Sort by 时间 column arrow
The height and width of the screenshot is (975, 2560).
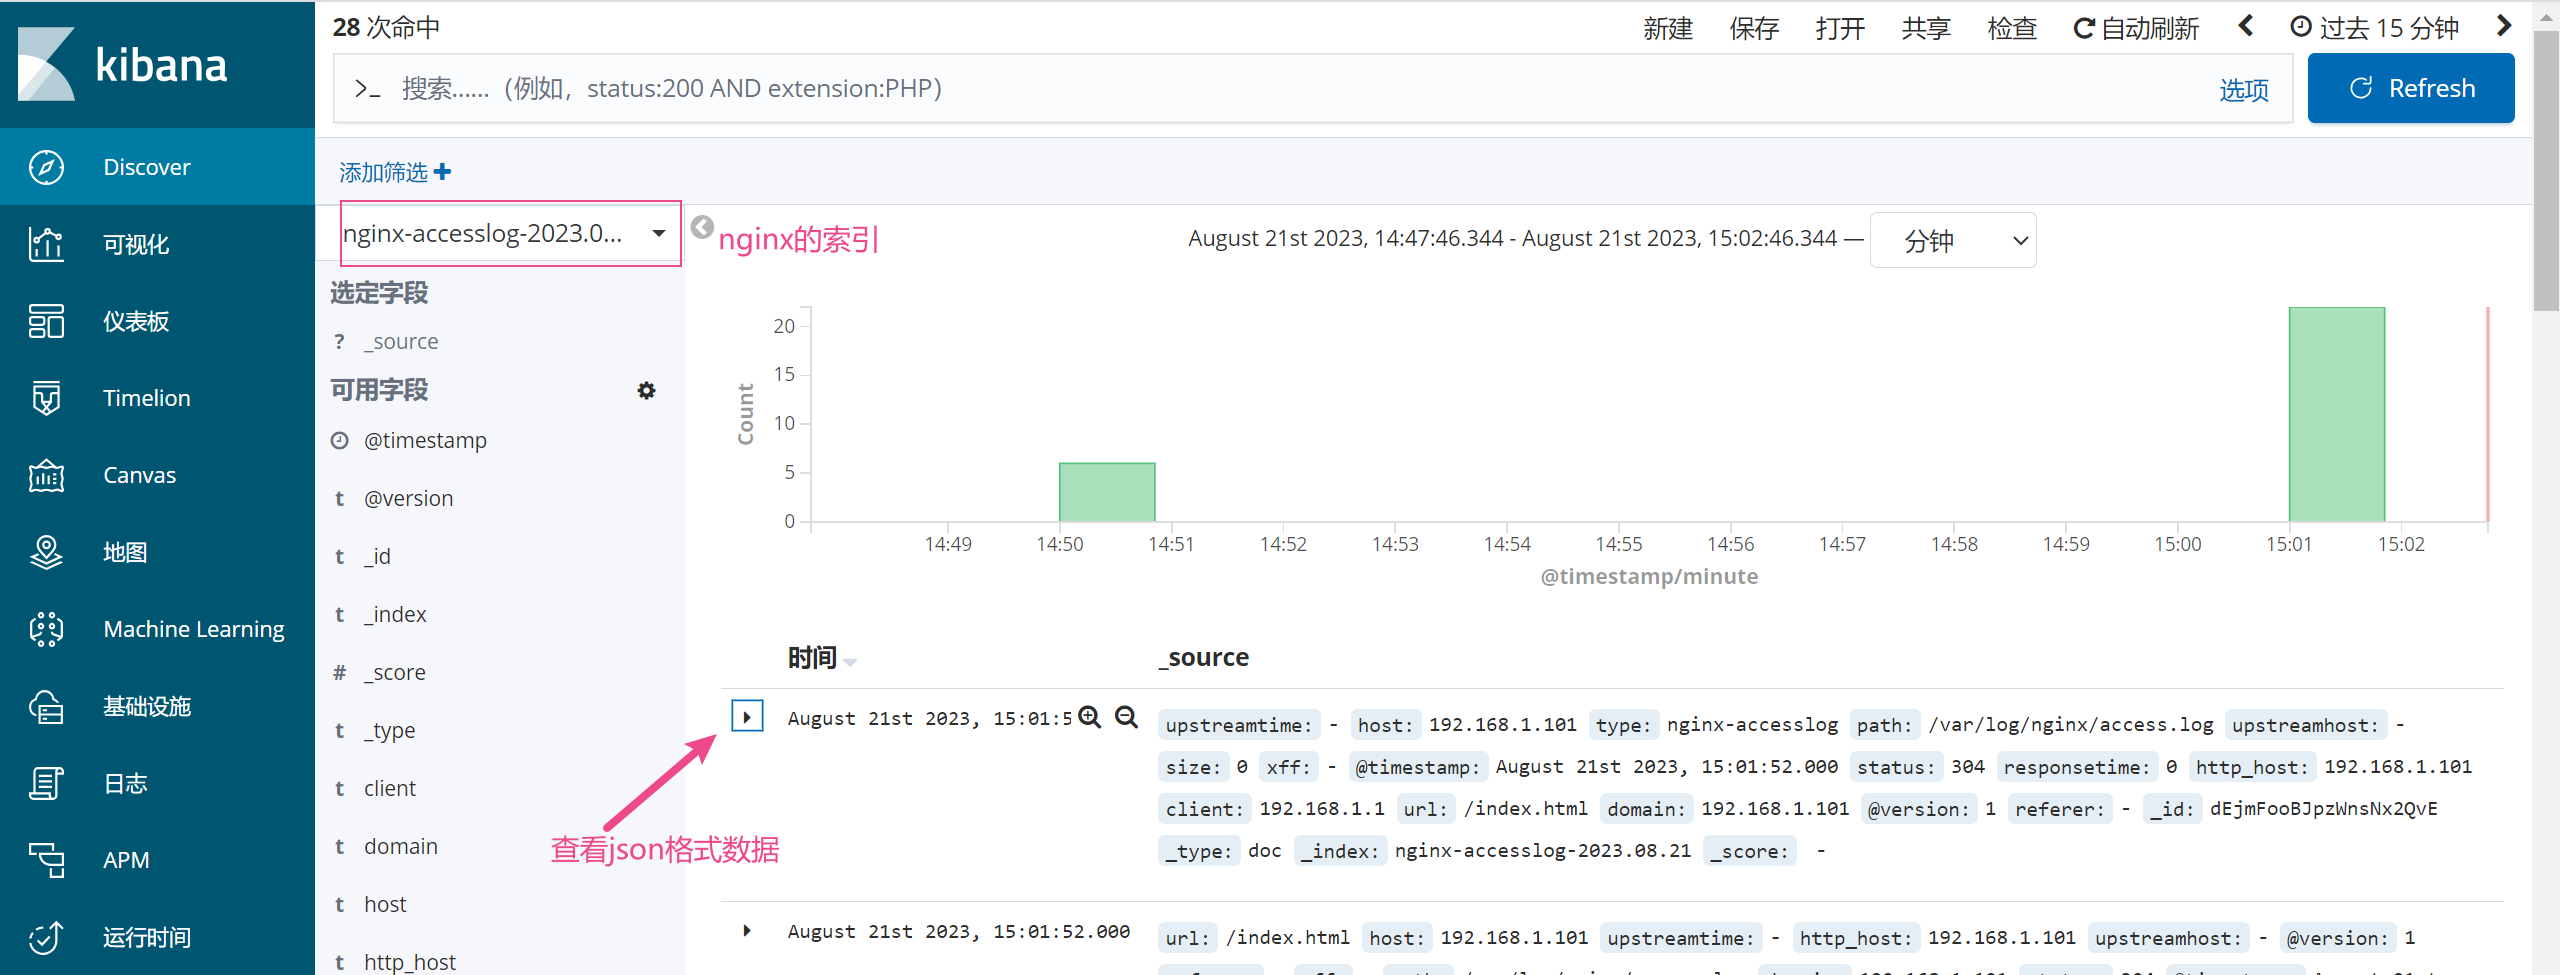click(850, 662)
